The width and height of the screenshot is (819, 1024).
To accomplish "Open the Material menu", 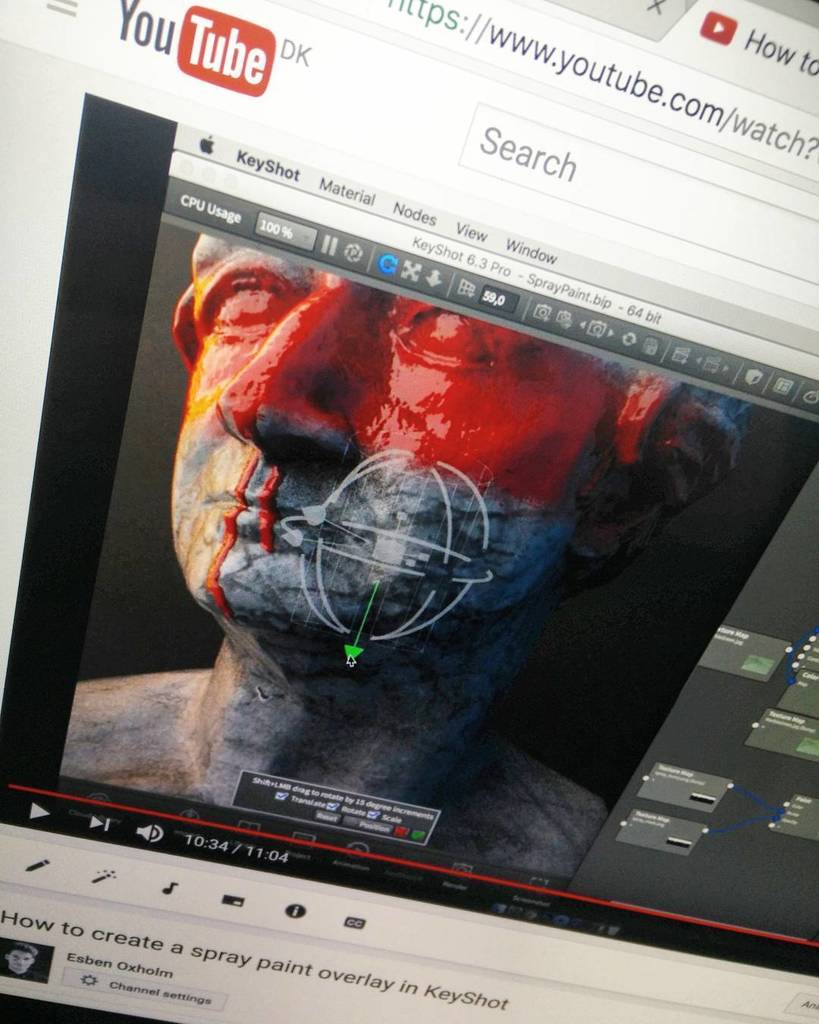I will [347, 192].
